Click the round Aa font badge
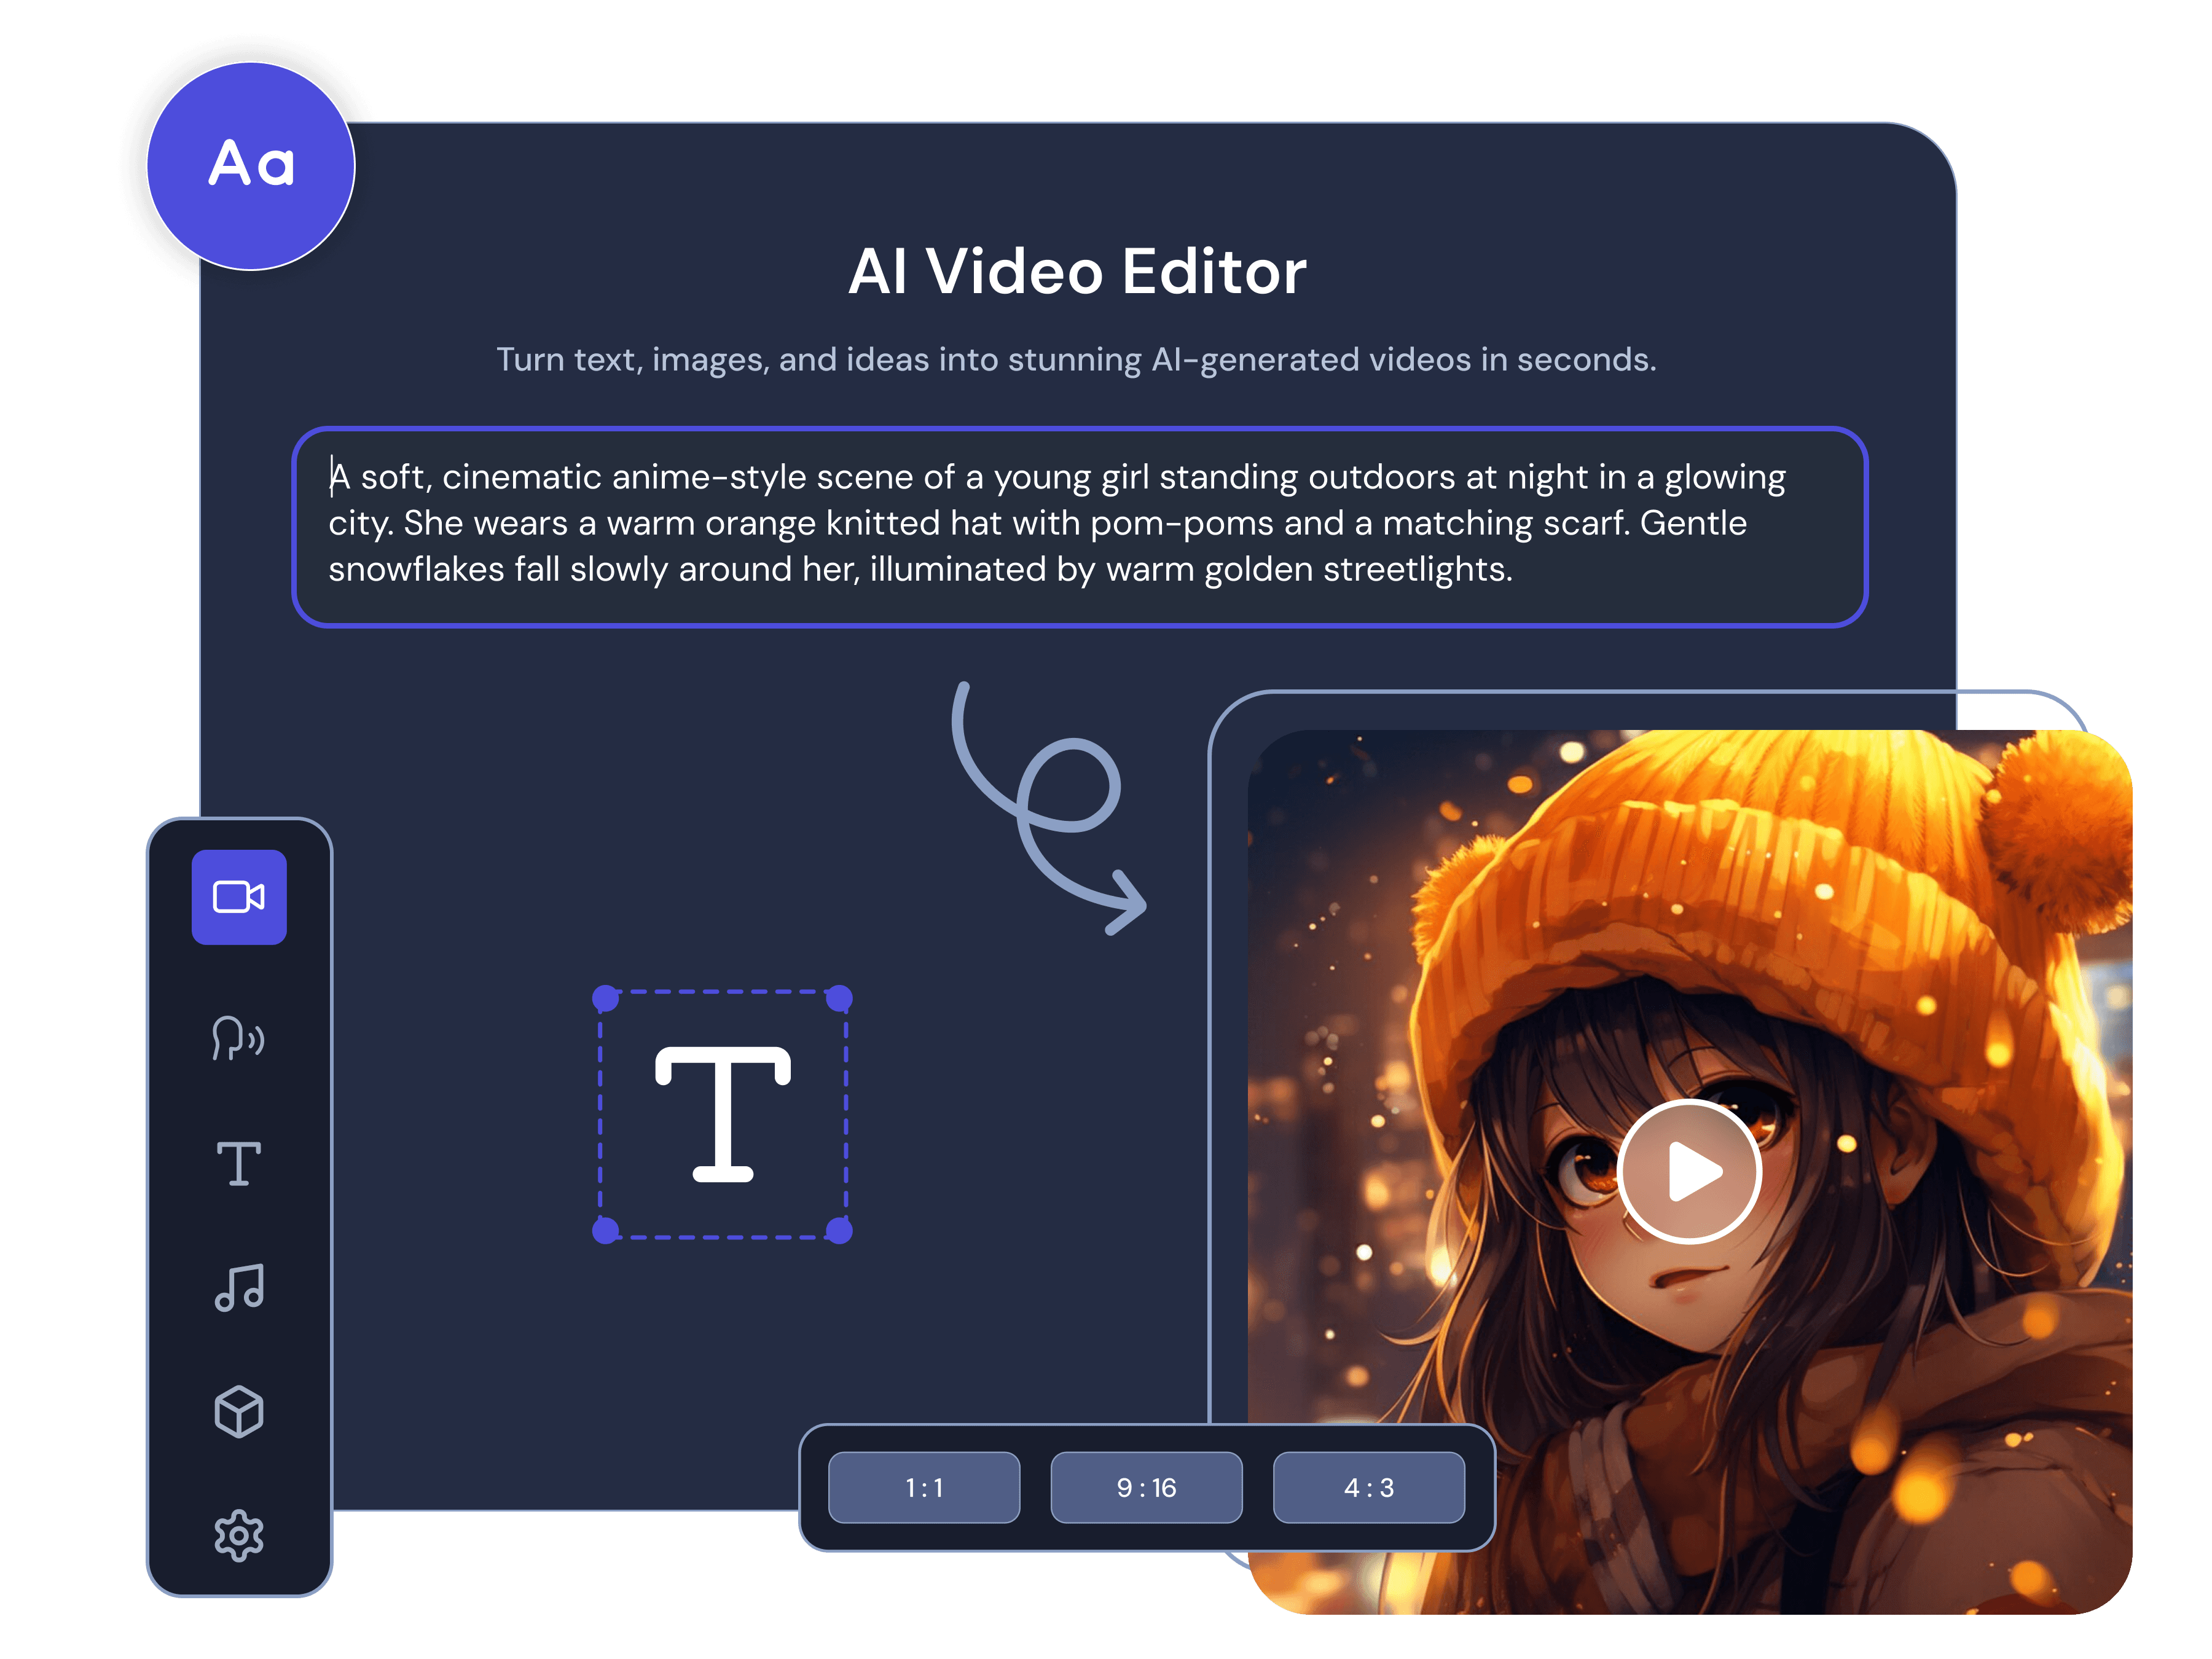Image resolution: width=2212 pixels, height=1659 pixels. (251, 166)
